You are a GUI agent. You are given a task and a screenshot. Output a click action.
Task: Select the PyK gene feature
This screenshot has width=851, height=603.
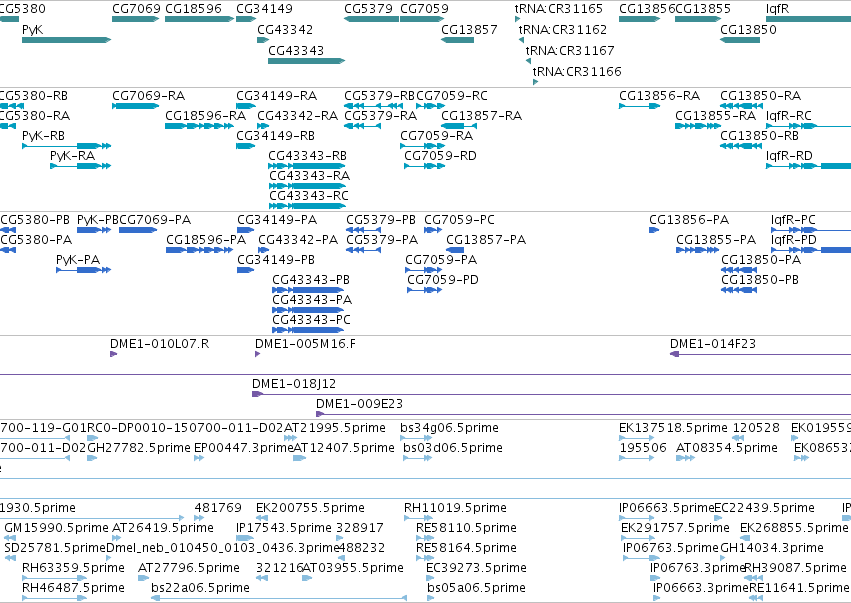66,40
